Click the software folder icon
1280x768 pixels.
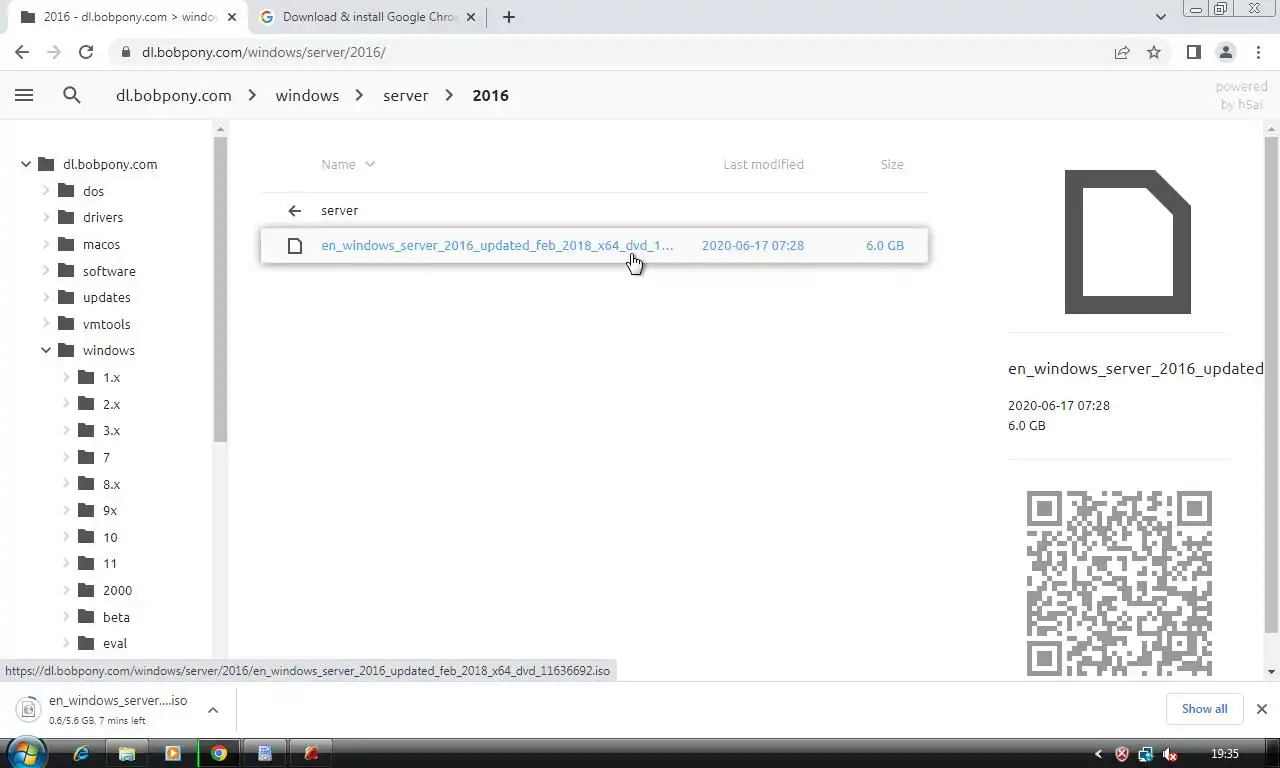(x=66, y=271)
